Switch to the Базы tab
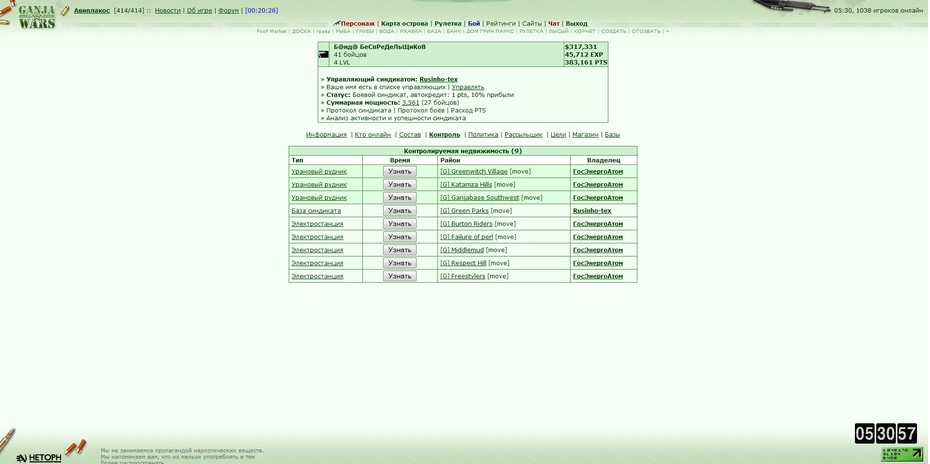 (x=612, y=135)
